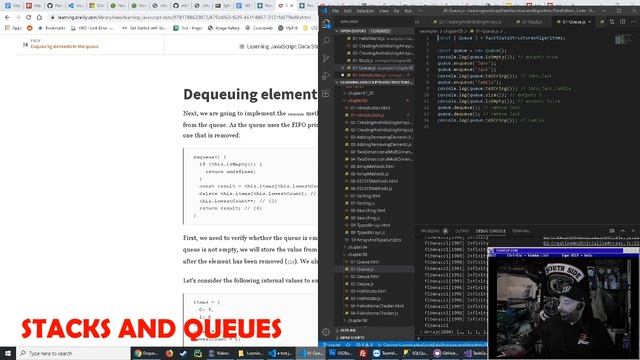Screen dimensions: 640x360
Task: Open 01-Queue.html in chapter05 folder
Action: pos(364,262)
